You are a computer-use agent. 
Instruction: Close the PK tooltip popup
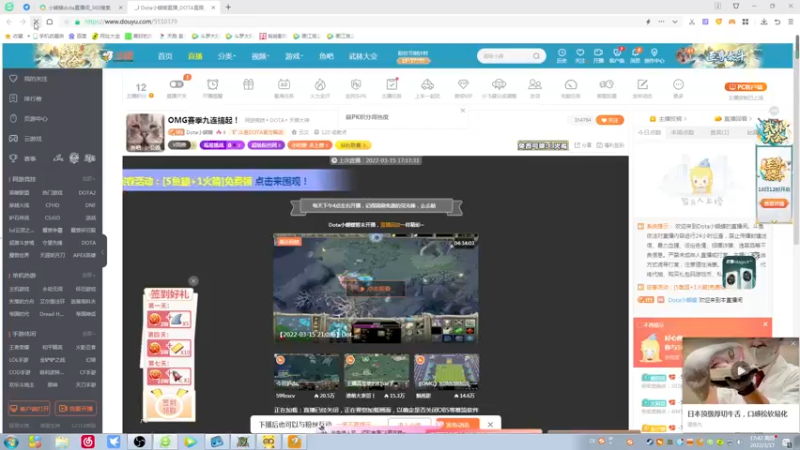click(463, 110)
